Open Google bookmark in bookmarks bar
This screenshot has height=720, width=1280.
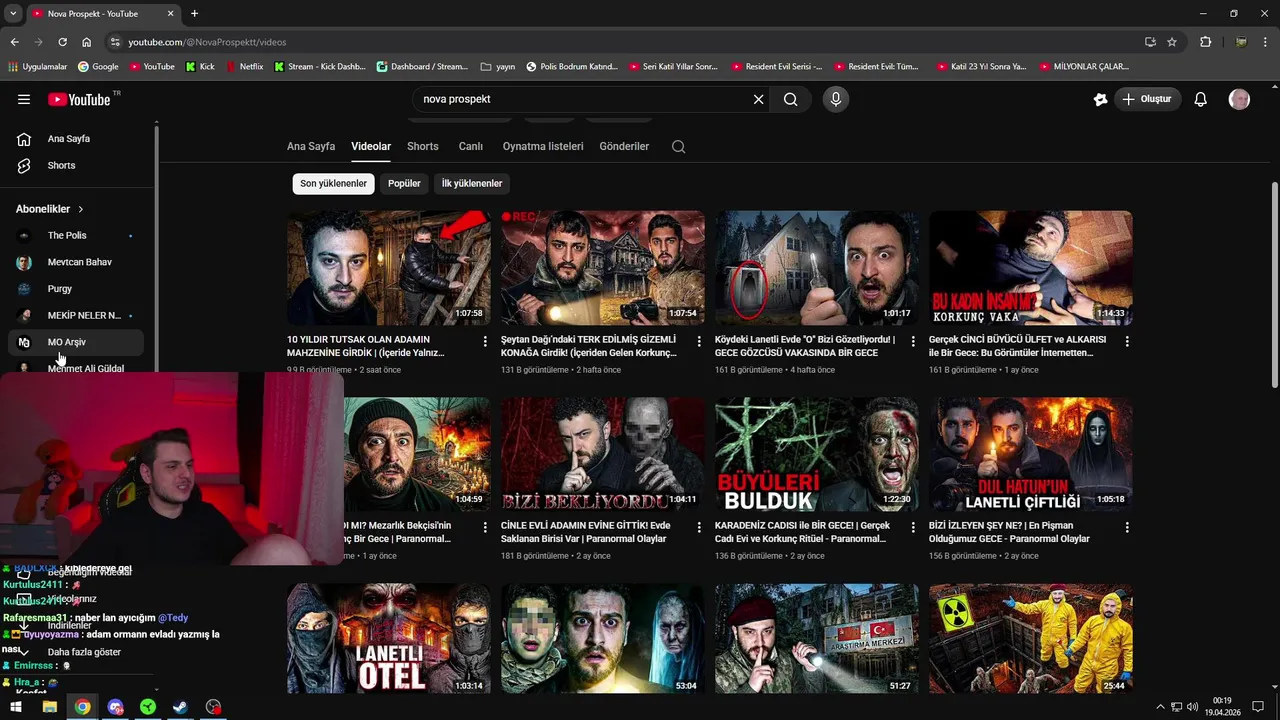pos(98,66)
